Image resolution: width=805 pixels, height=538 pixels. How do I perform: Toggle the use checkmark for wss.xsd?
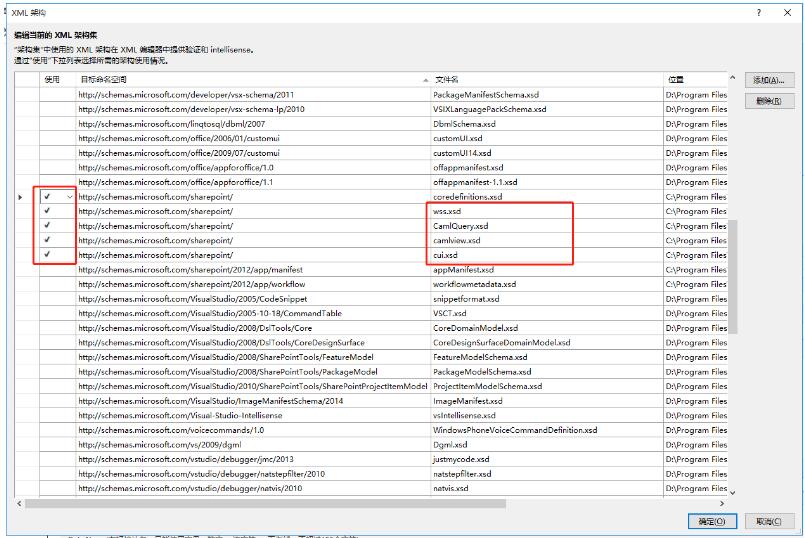(47, 210)
